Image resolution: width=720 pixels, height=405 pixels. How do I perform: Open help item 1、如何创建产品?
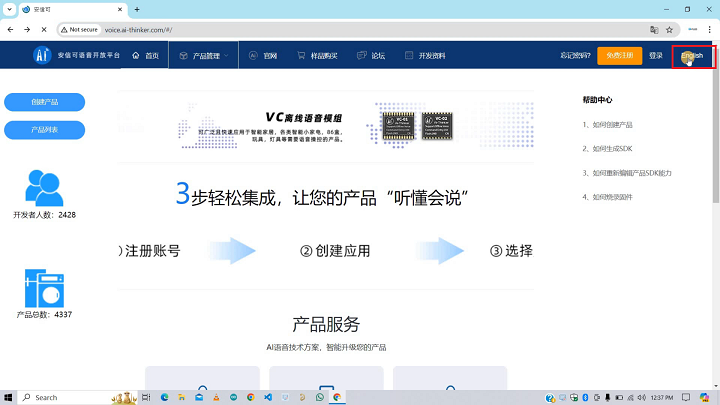(x=608, y=125)
